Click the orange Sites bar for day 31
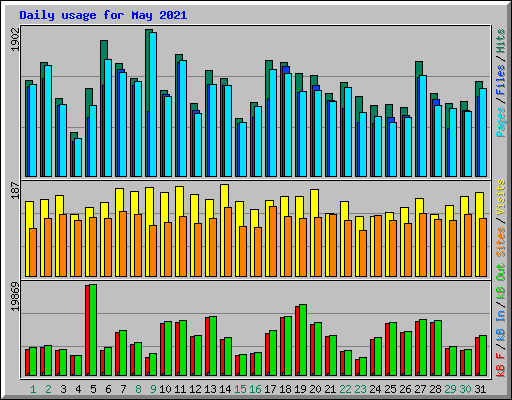 pos(483,248)
